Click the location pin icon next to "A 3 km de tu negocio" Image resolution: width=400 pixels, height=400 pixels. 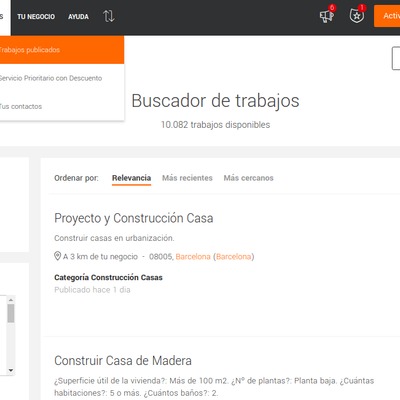(x=57, y=256)
